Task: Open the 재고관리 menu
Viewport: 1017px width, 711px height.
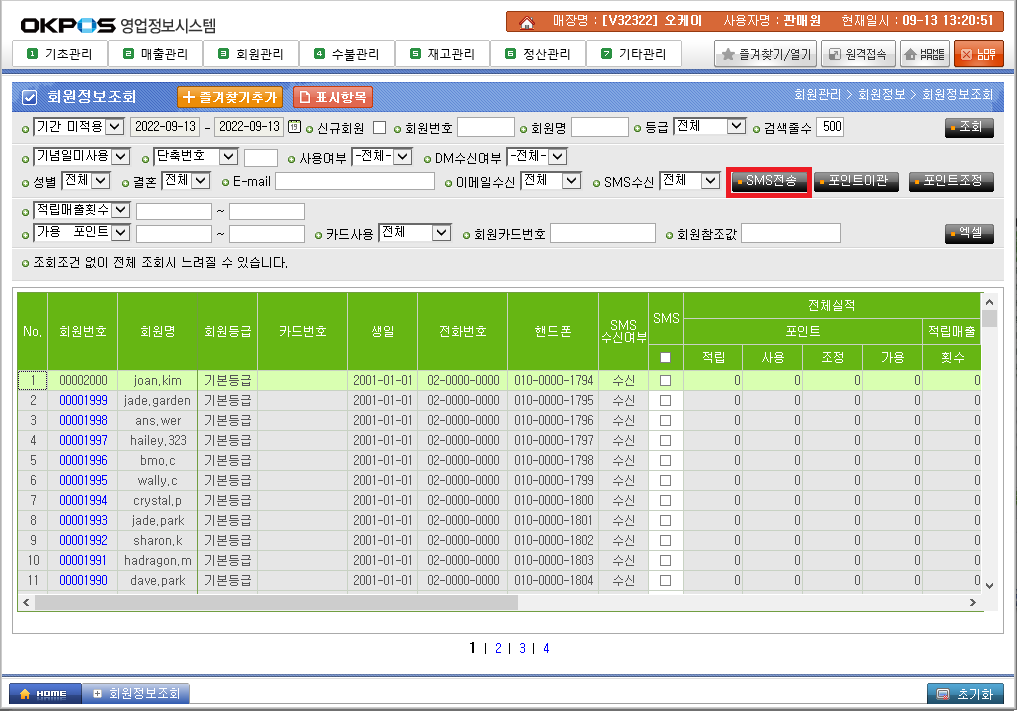Action: 443,54
